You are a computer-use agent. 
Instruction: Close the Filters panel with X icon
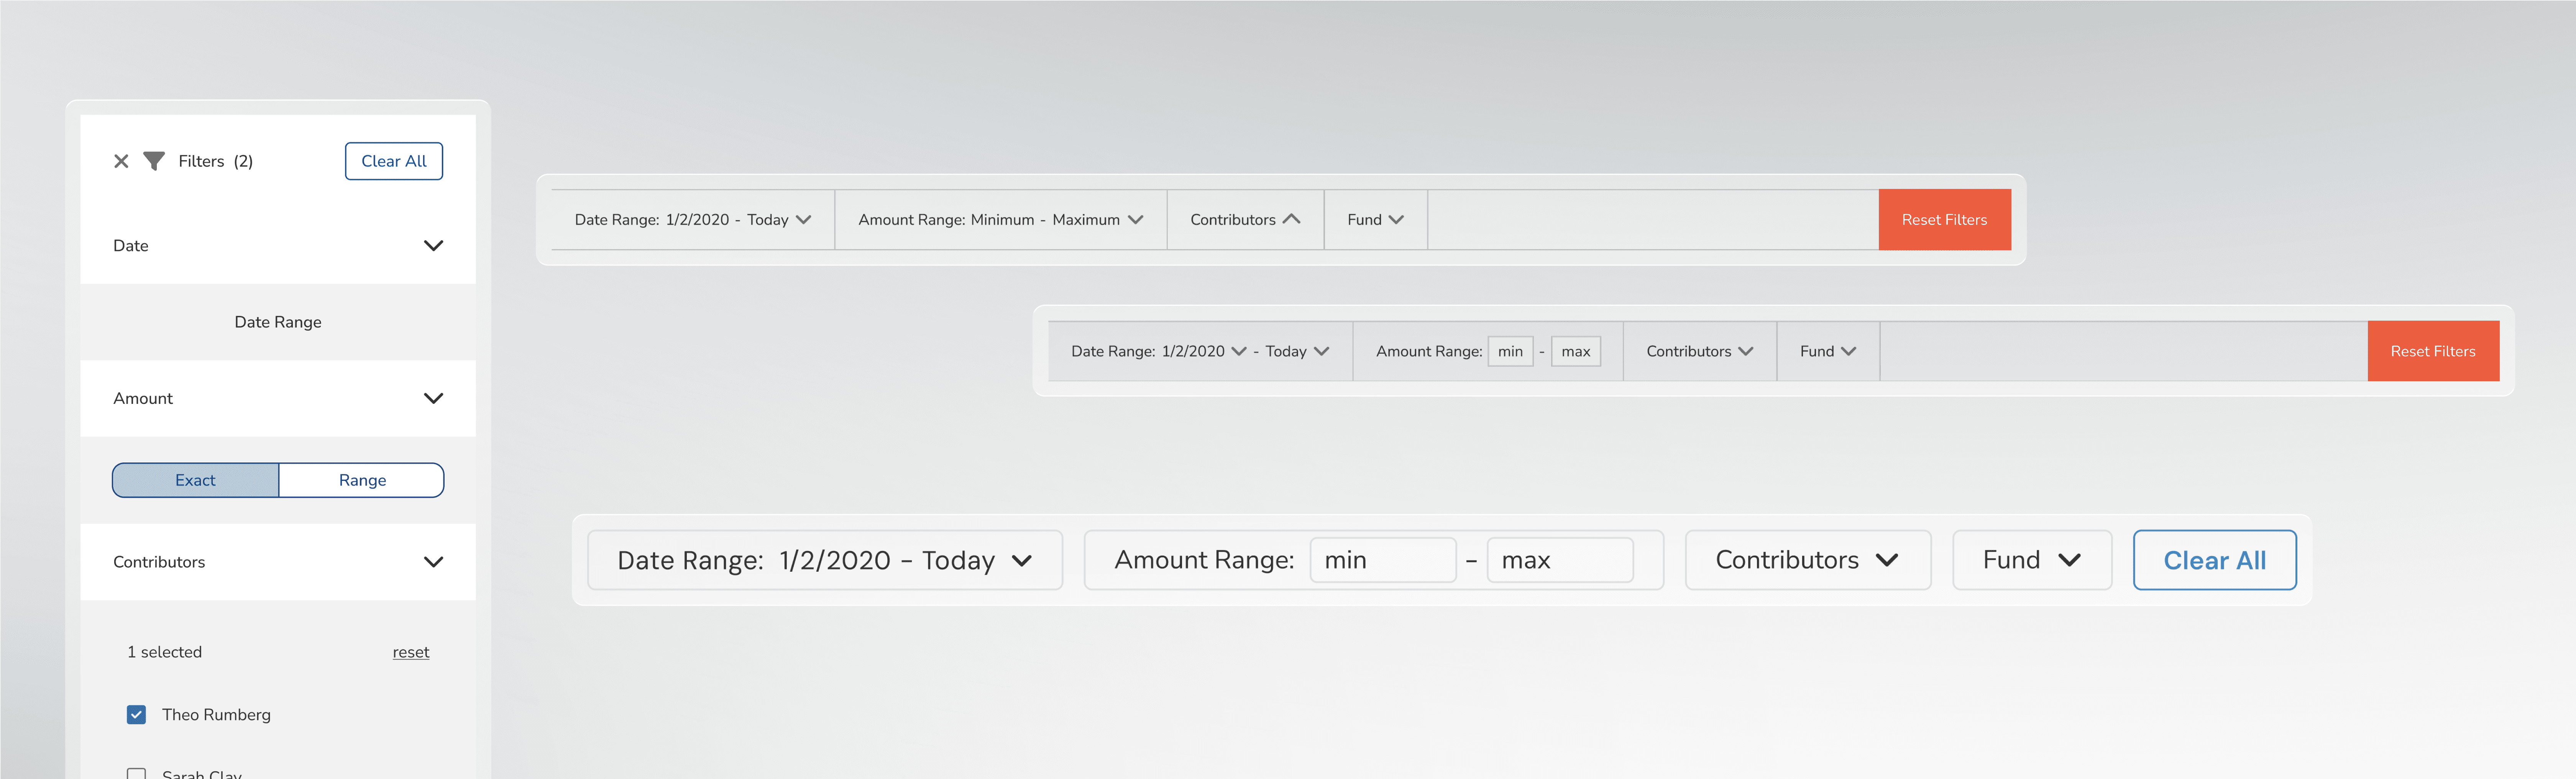[121, 161]
